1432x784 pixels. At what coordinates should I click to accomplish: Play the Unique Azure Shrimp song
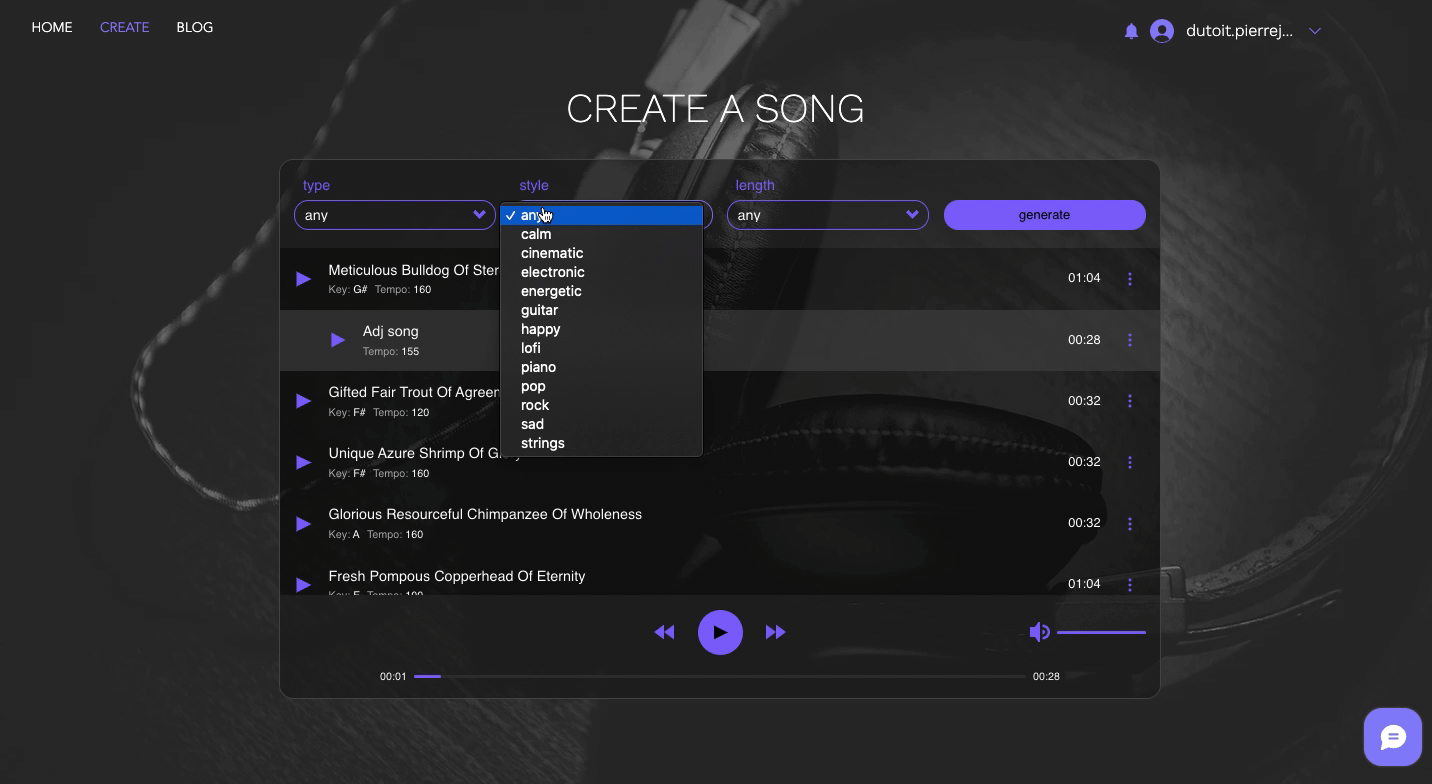(304, 462)
